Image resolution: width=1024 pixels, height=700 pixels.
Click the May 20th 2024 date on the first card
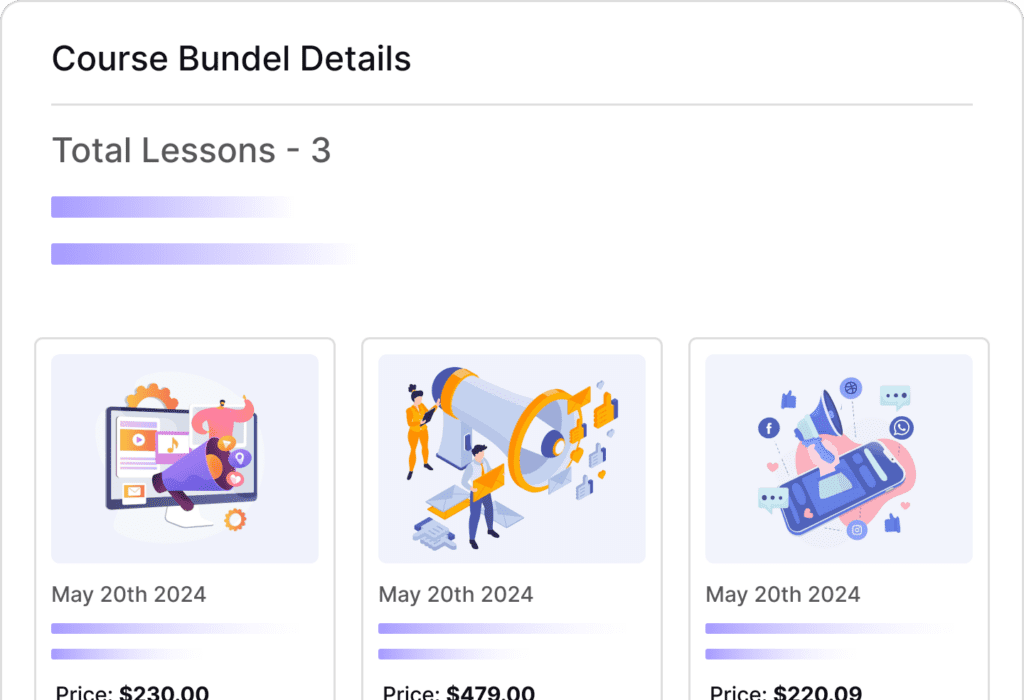click(x=128, y=594)
